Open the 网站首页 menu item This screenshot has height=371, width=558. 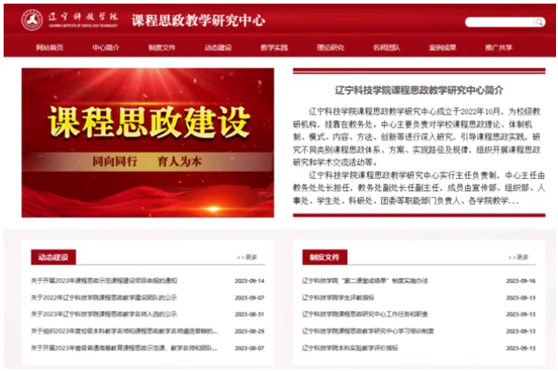pos(49,48)
